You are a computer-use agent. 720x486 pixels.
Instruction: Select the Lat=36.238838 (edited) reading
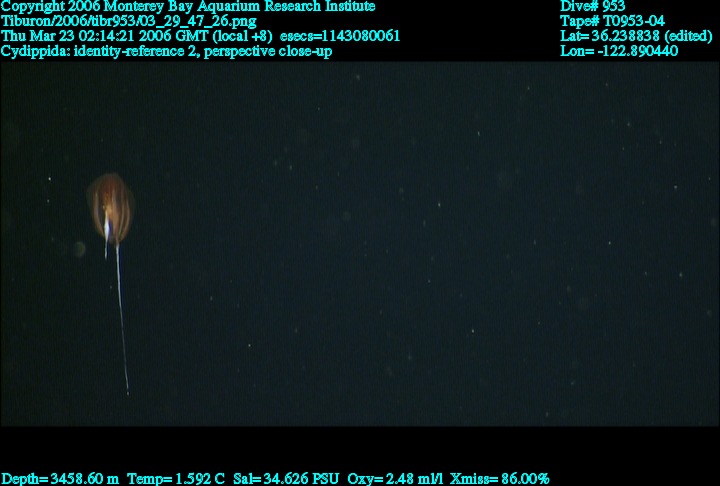click(636, 36)
